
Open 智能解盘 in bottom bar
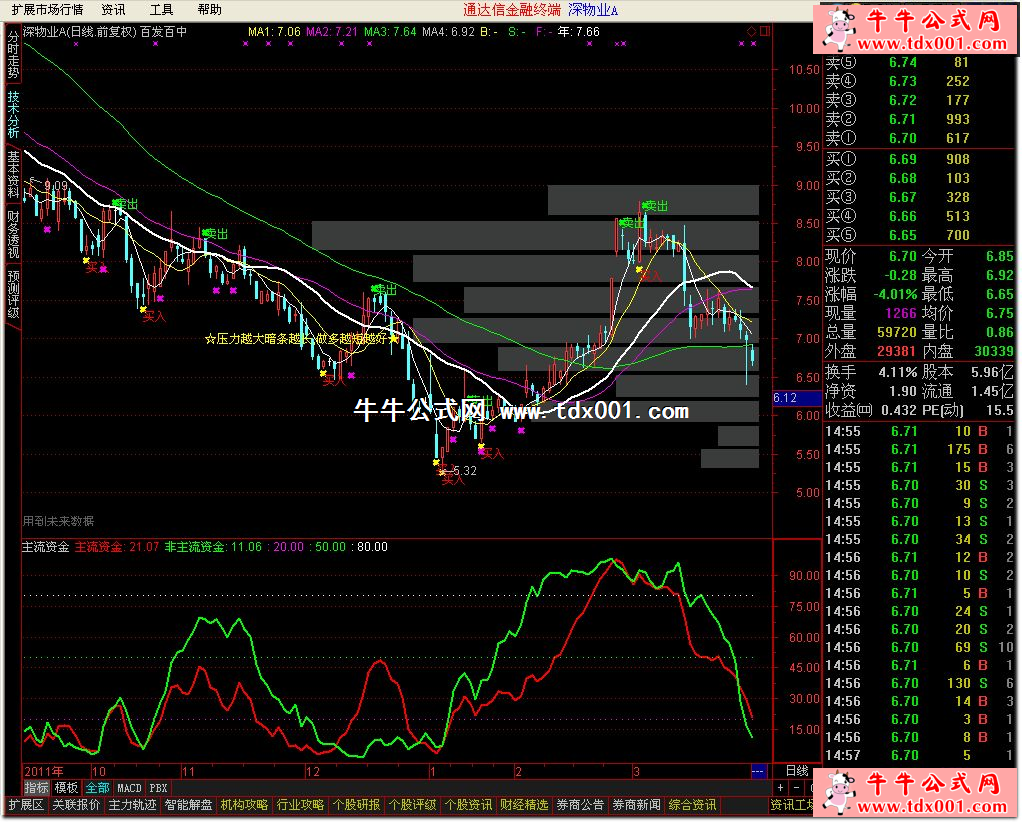click(x=189, y=805)
